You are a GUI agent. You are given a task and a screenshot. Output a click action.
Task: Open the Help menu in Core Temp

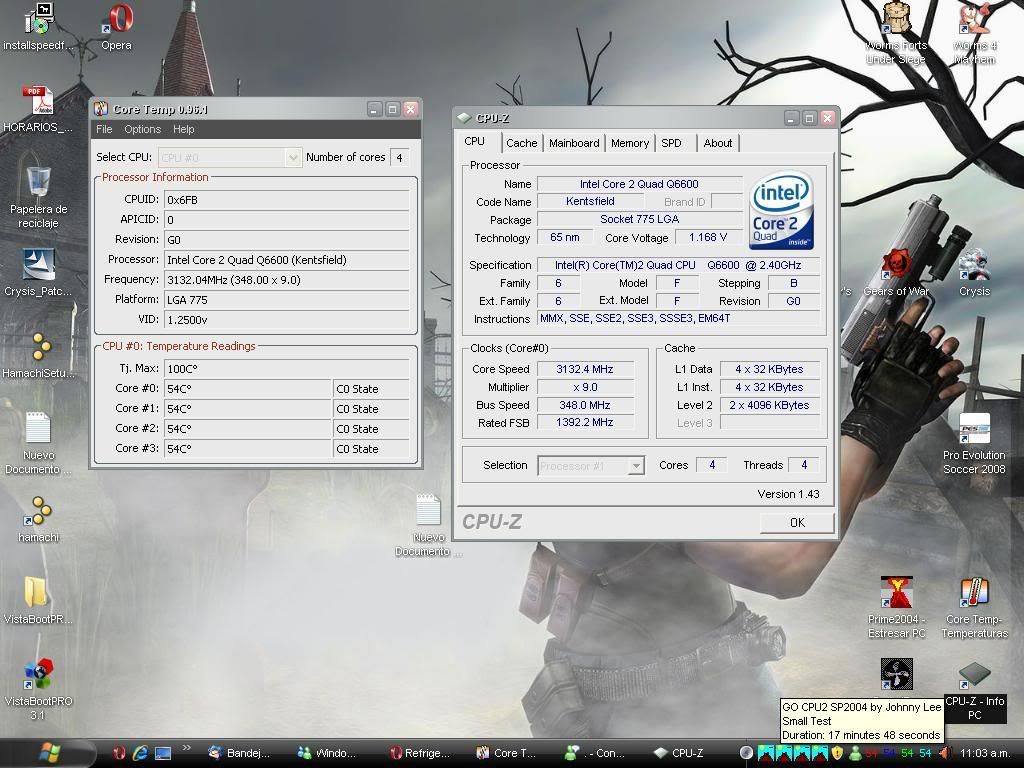click(x=184, y=129)
